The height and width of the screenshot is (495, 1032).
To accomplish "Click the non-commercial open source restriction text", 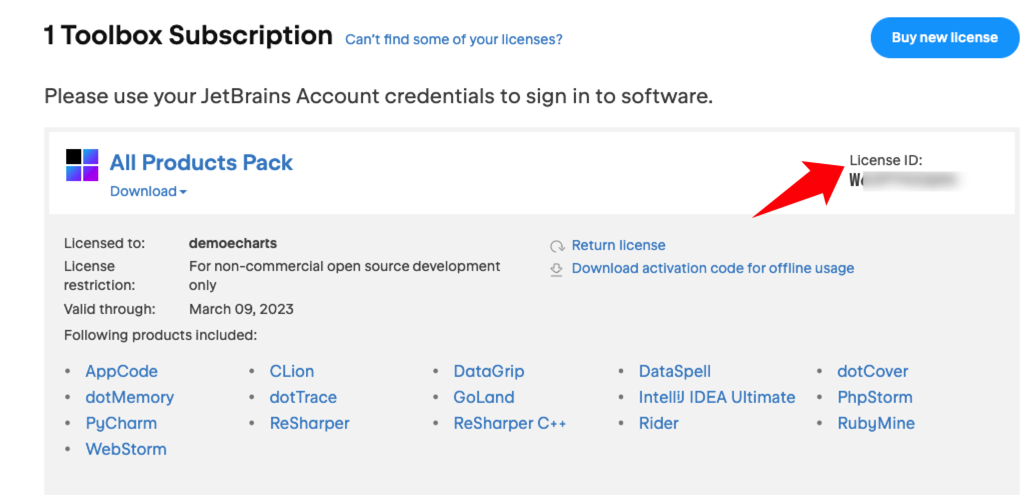I will 344,276.
